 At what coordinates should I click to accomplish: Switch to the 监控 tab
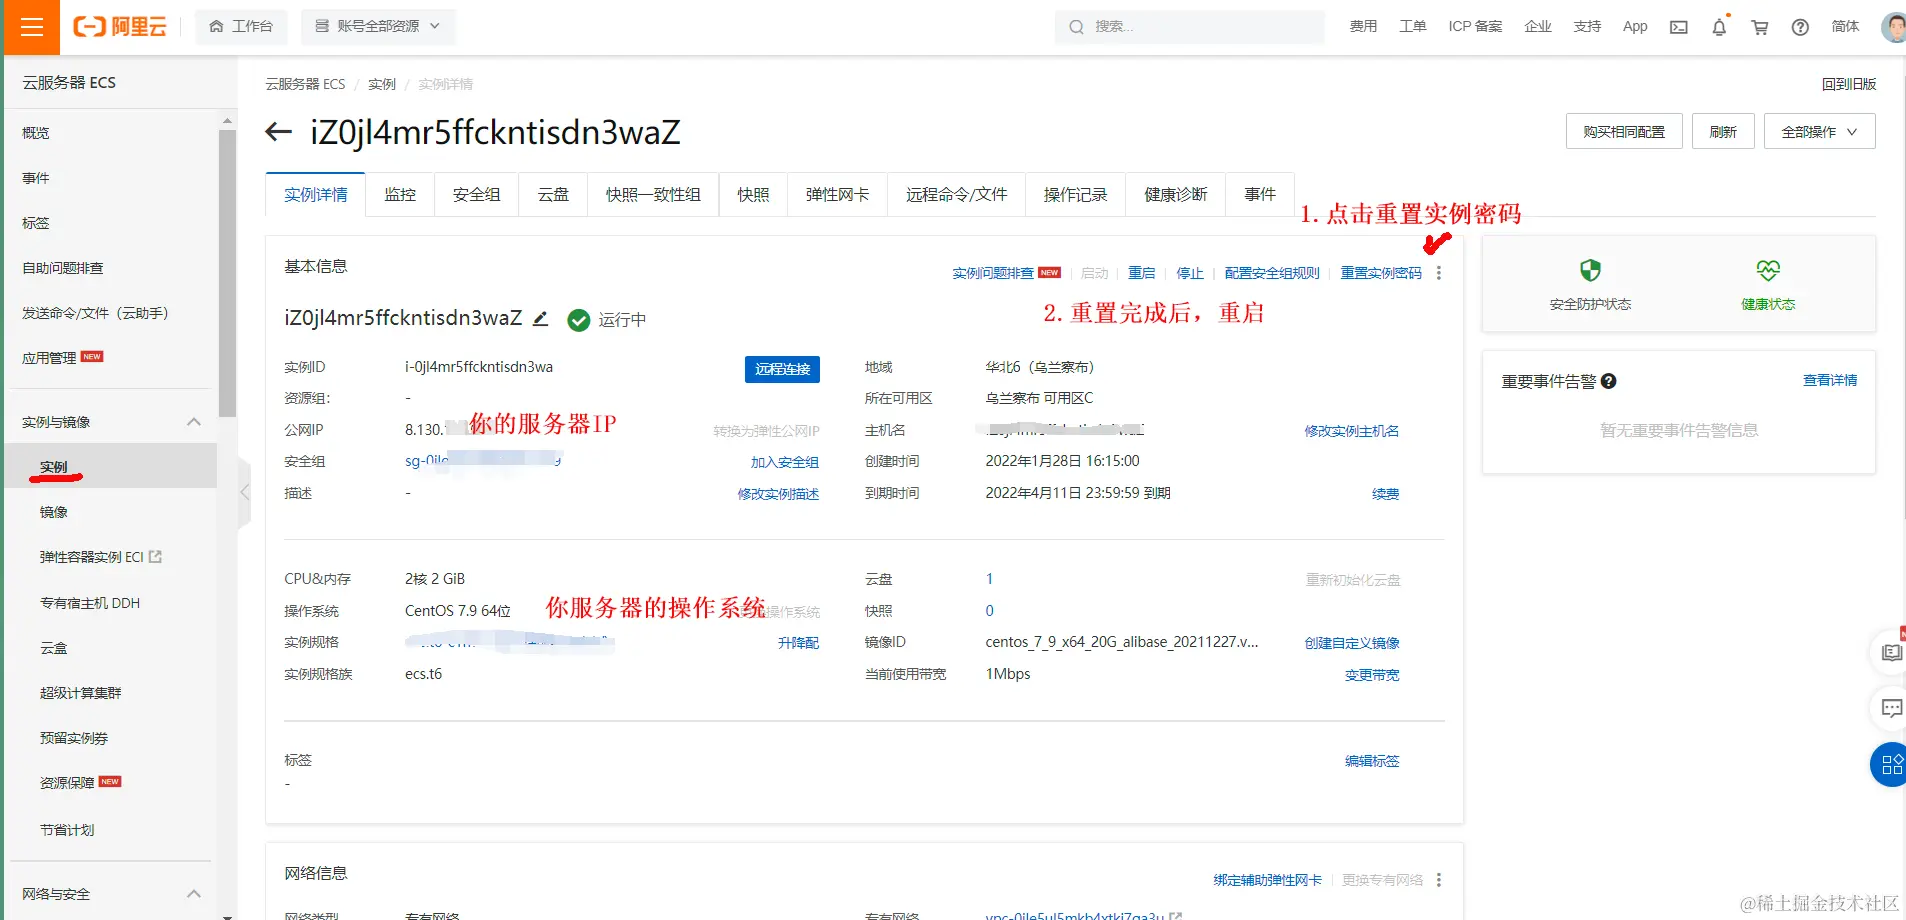tap(400, 194)
